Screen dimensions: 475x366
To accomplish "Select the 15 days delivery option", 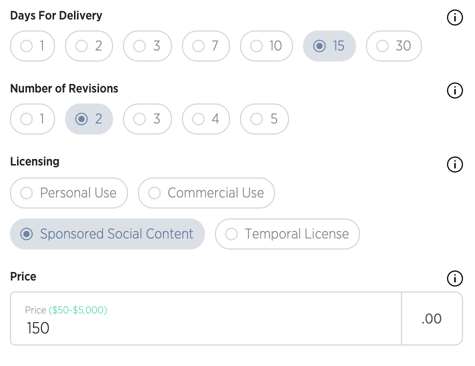I will point(329,46).
